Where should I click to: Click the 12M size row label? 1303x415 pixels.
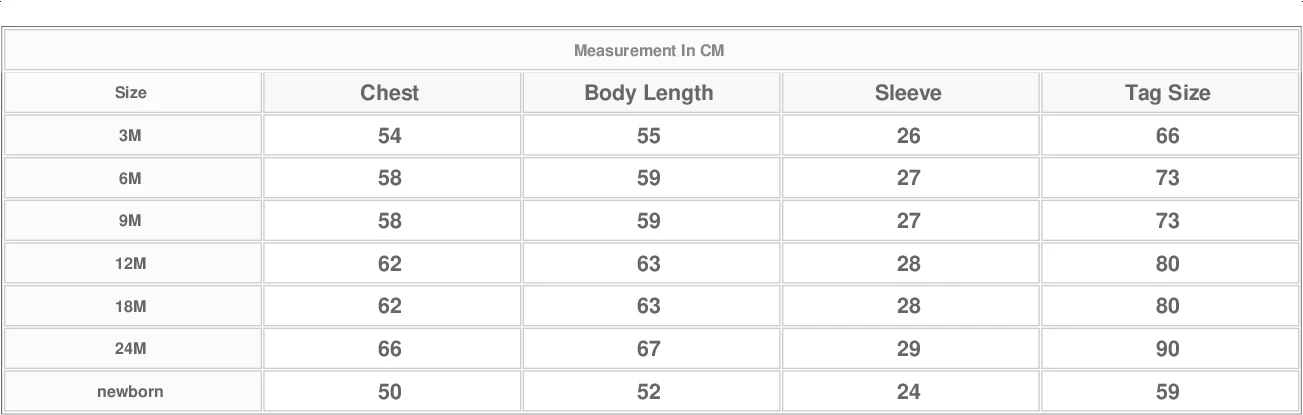coord(131,264)
